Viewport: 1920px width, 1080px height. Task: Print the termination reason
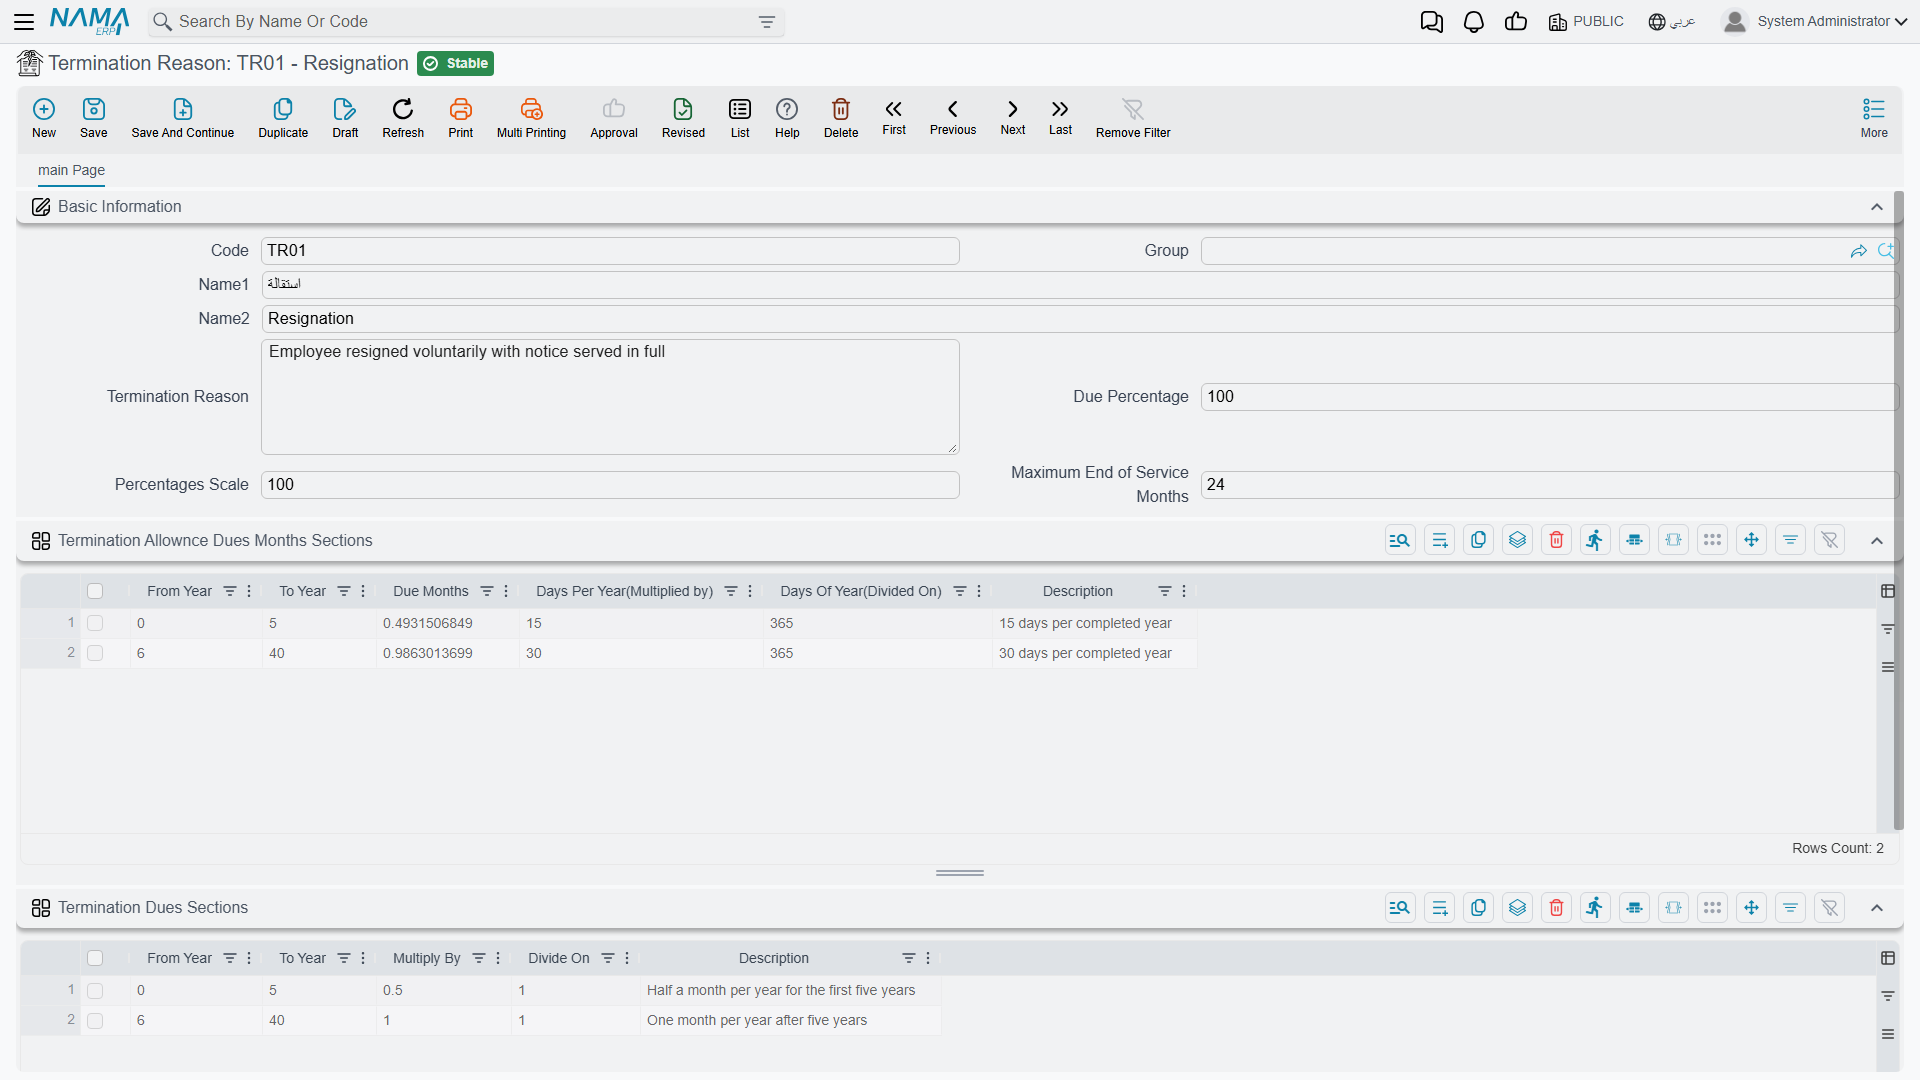point(461,118)
